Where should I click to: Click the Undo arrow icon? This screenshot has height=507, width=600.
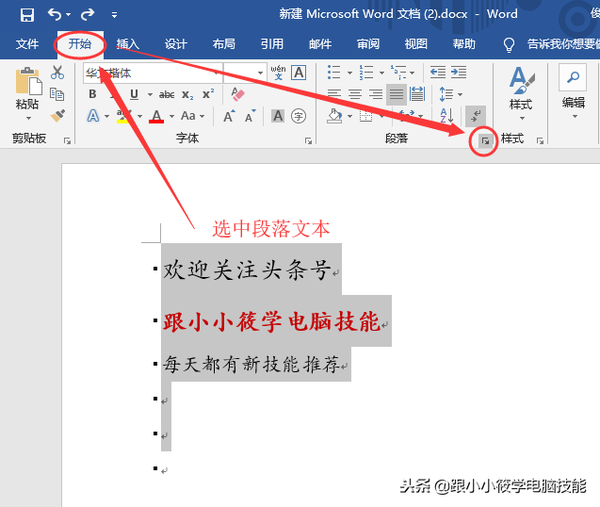(54, 15)
